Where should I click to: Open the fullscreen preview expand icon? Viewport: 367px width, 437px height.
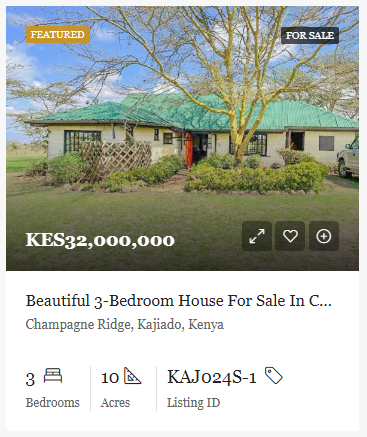[x=257, y=236]
